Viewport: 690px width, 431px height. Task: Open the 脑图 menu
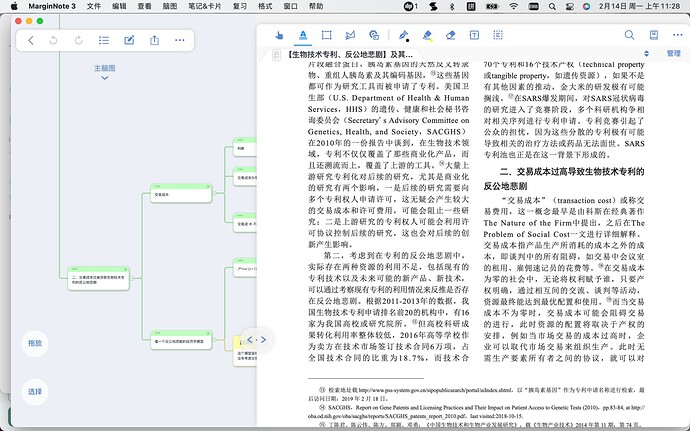tap(169, 6)
